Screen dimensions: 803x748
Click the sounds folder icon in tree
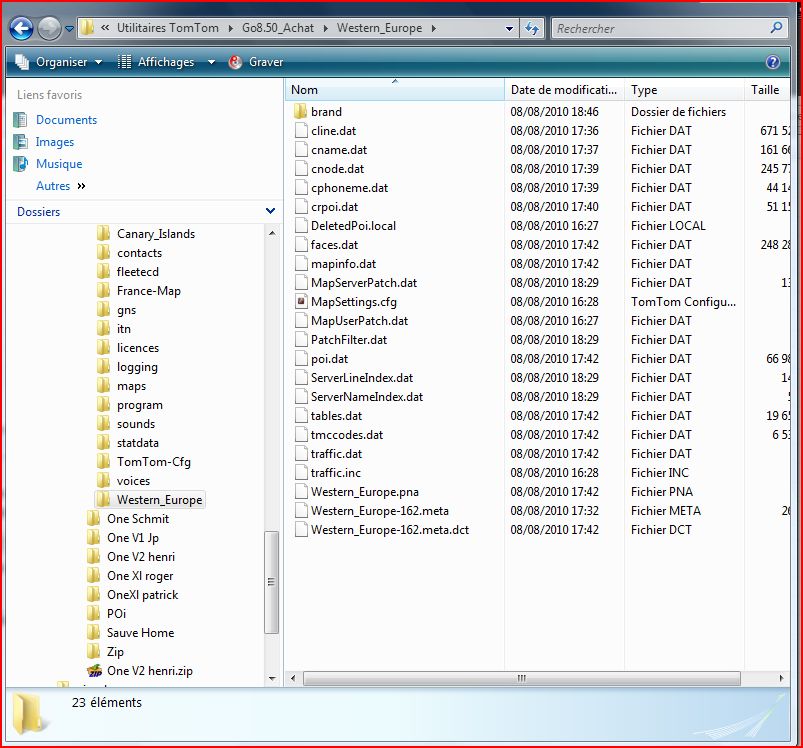tap(103, 423)
